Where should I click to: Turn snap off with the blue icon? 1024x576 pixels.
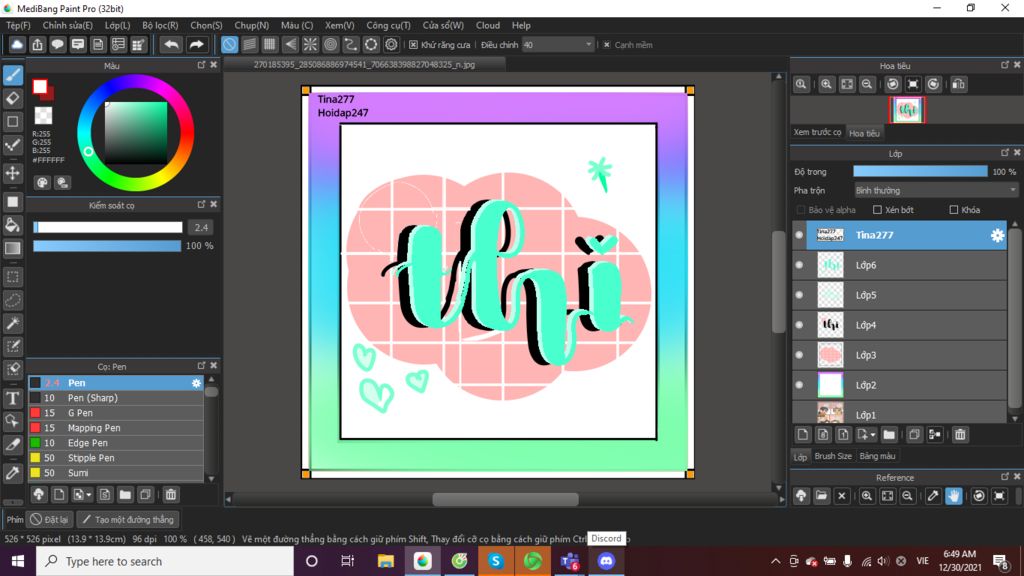coord(229,44)
